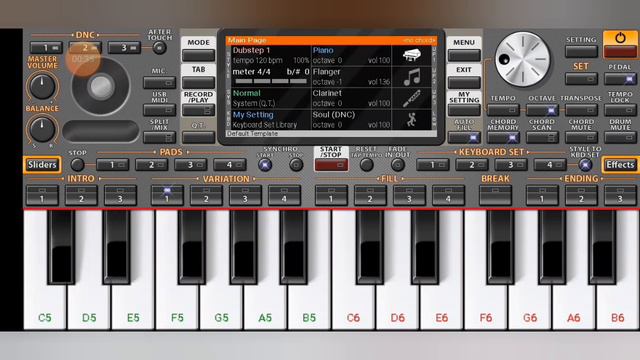
Task: Click the Setting button
Action: pos(581,51)
